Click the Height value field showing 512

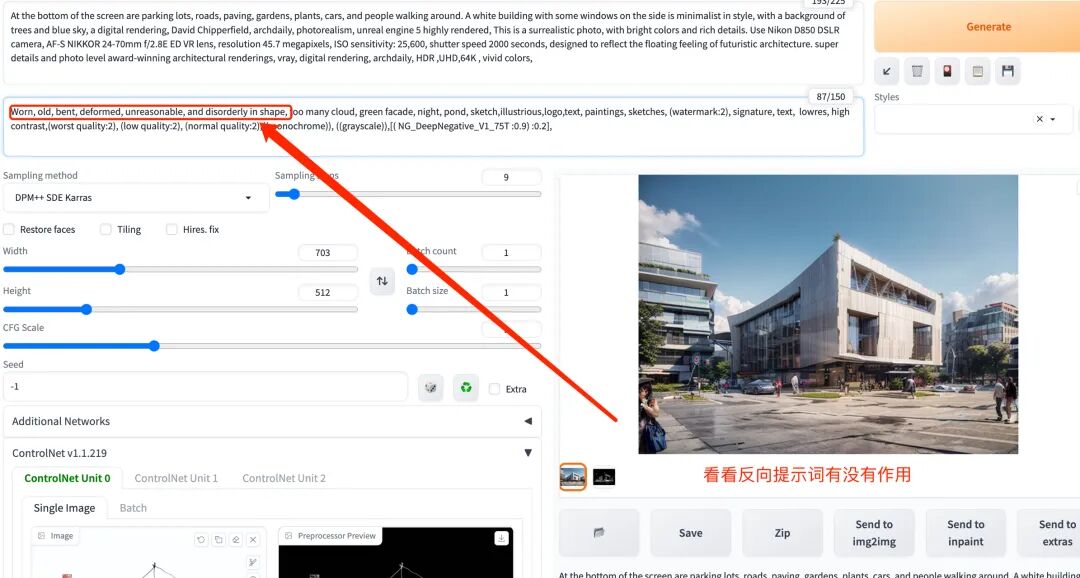point(328,293)
